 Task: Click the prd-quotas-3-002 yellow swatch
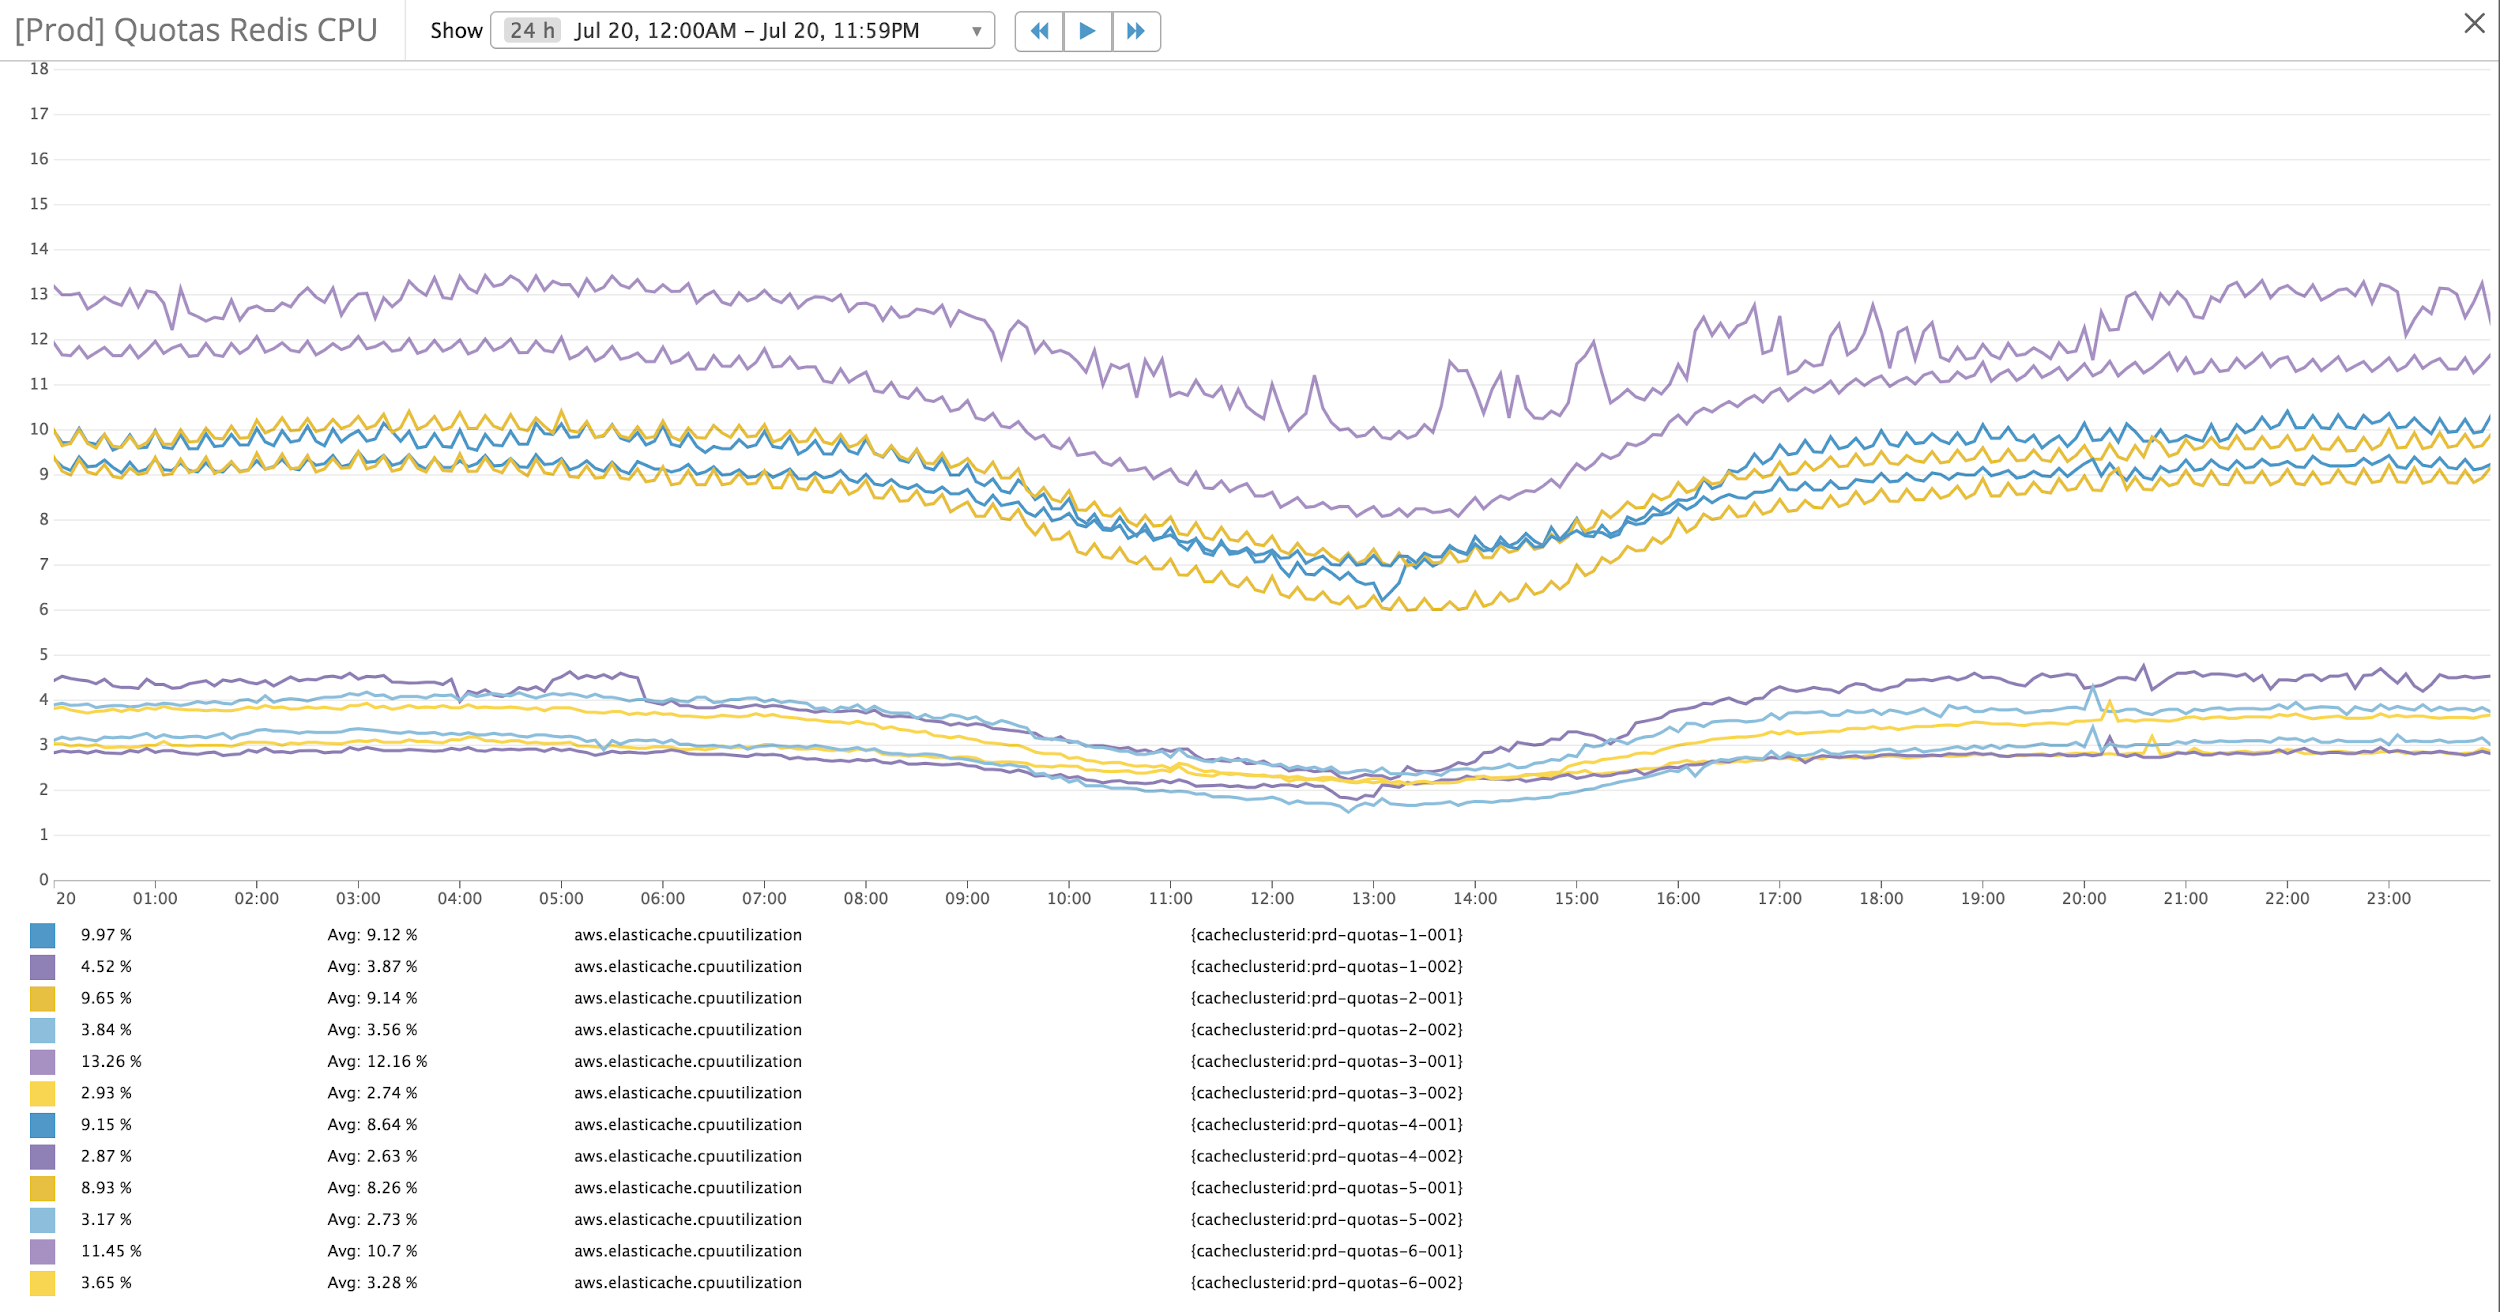click(42, 1093)
